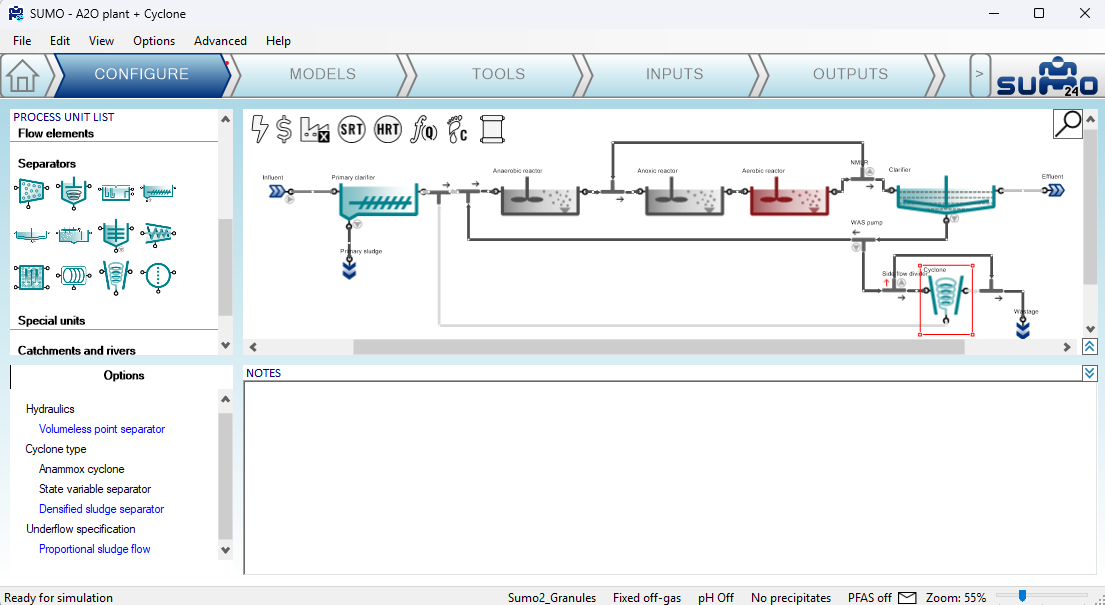
Task: Click the next arrow button beside OUTPUTS
Action: (979, 74)
